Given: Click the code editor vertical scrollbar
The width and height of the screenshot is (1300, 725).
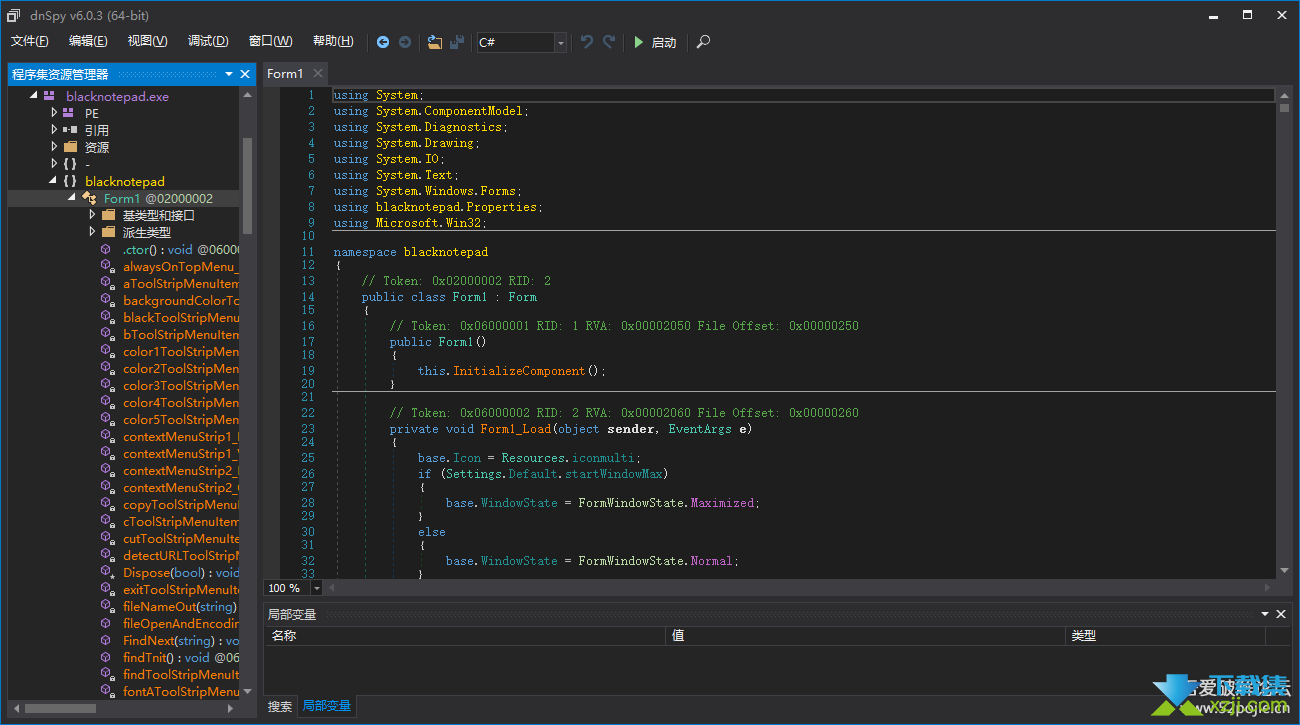Looking at the screenshot, I should (x=1284, y=333).
